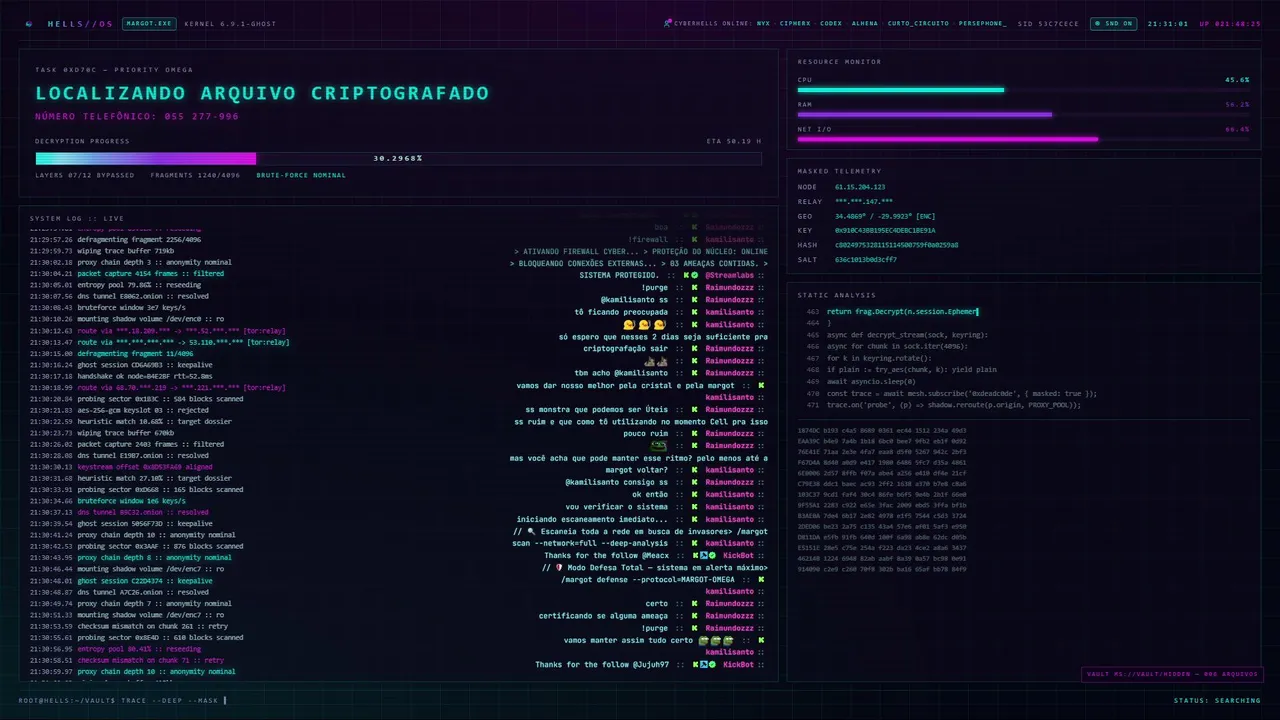Open the VAULT MS://VAULT/HIDDEN button
This screenshot has width=1280, height=720.
(x=1171, y=674)
